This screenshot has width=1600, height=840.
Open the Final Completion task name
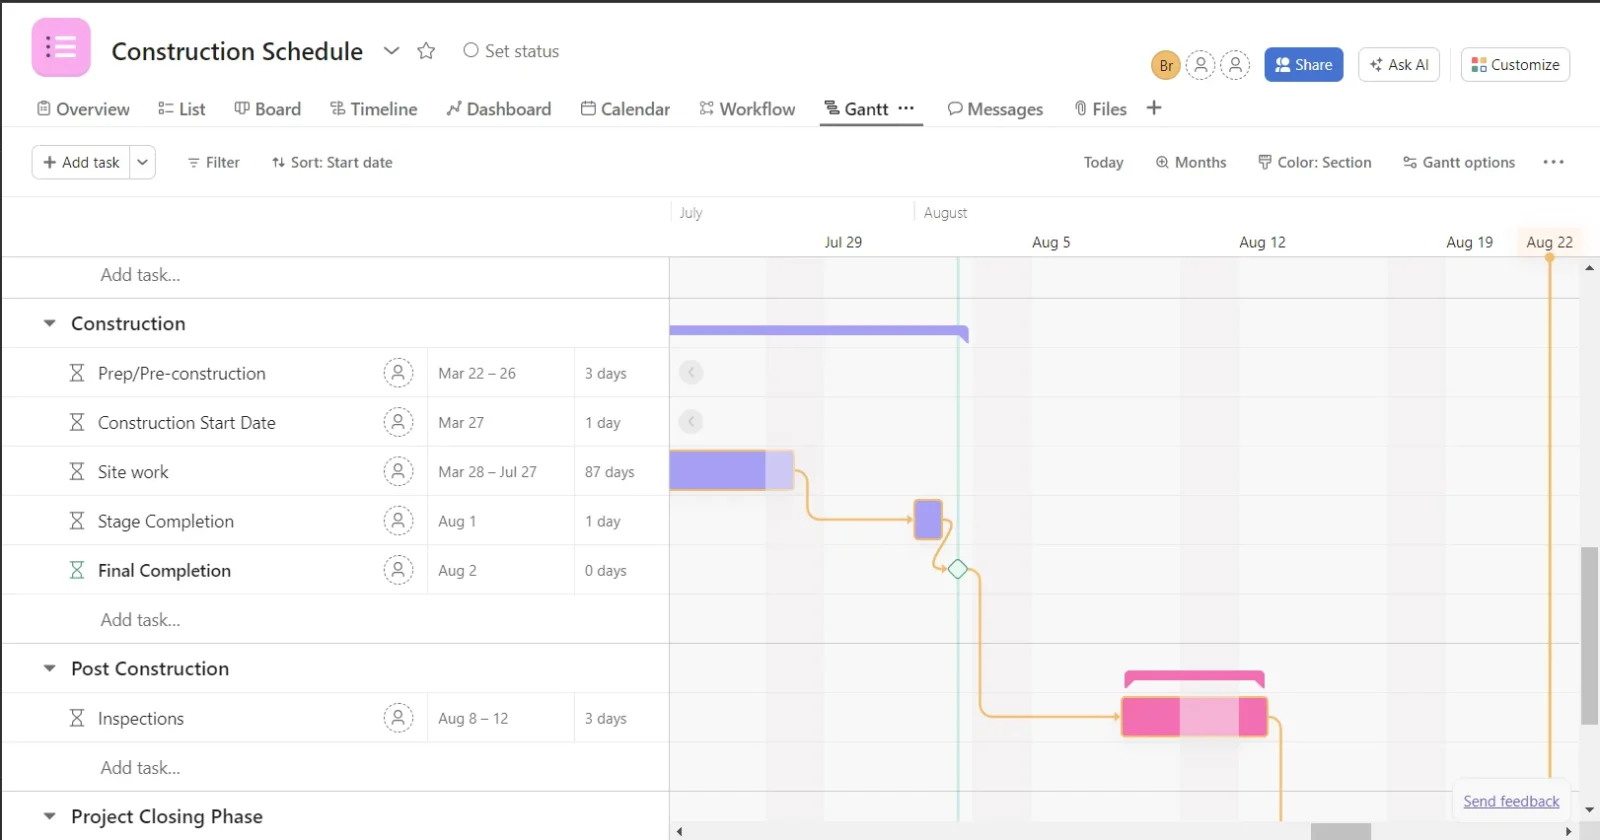(x=164, y=570)
